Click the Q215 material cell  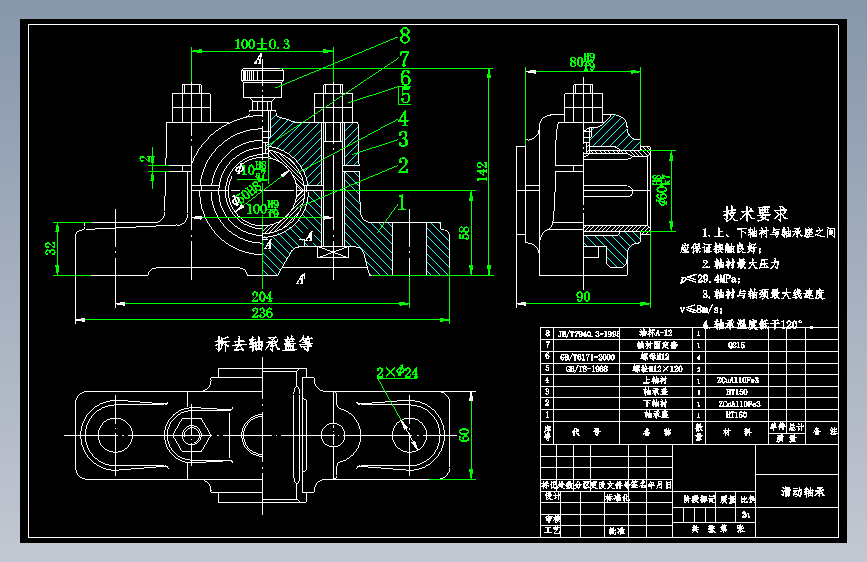(x=736, y=345)
